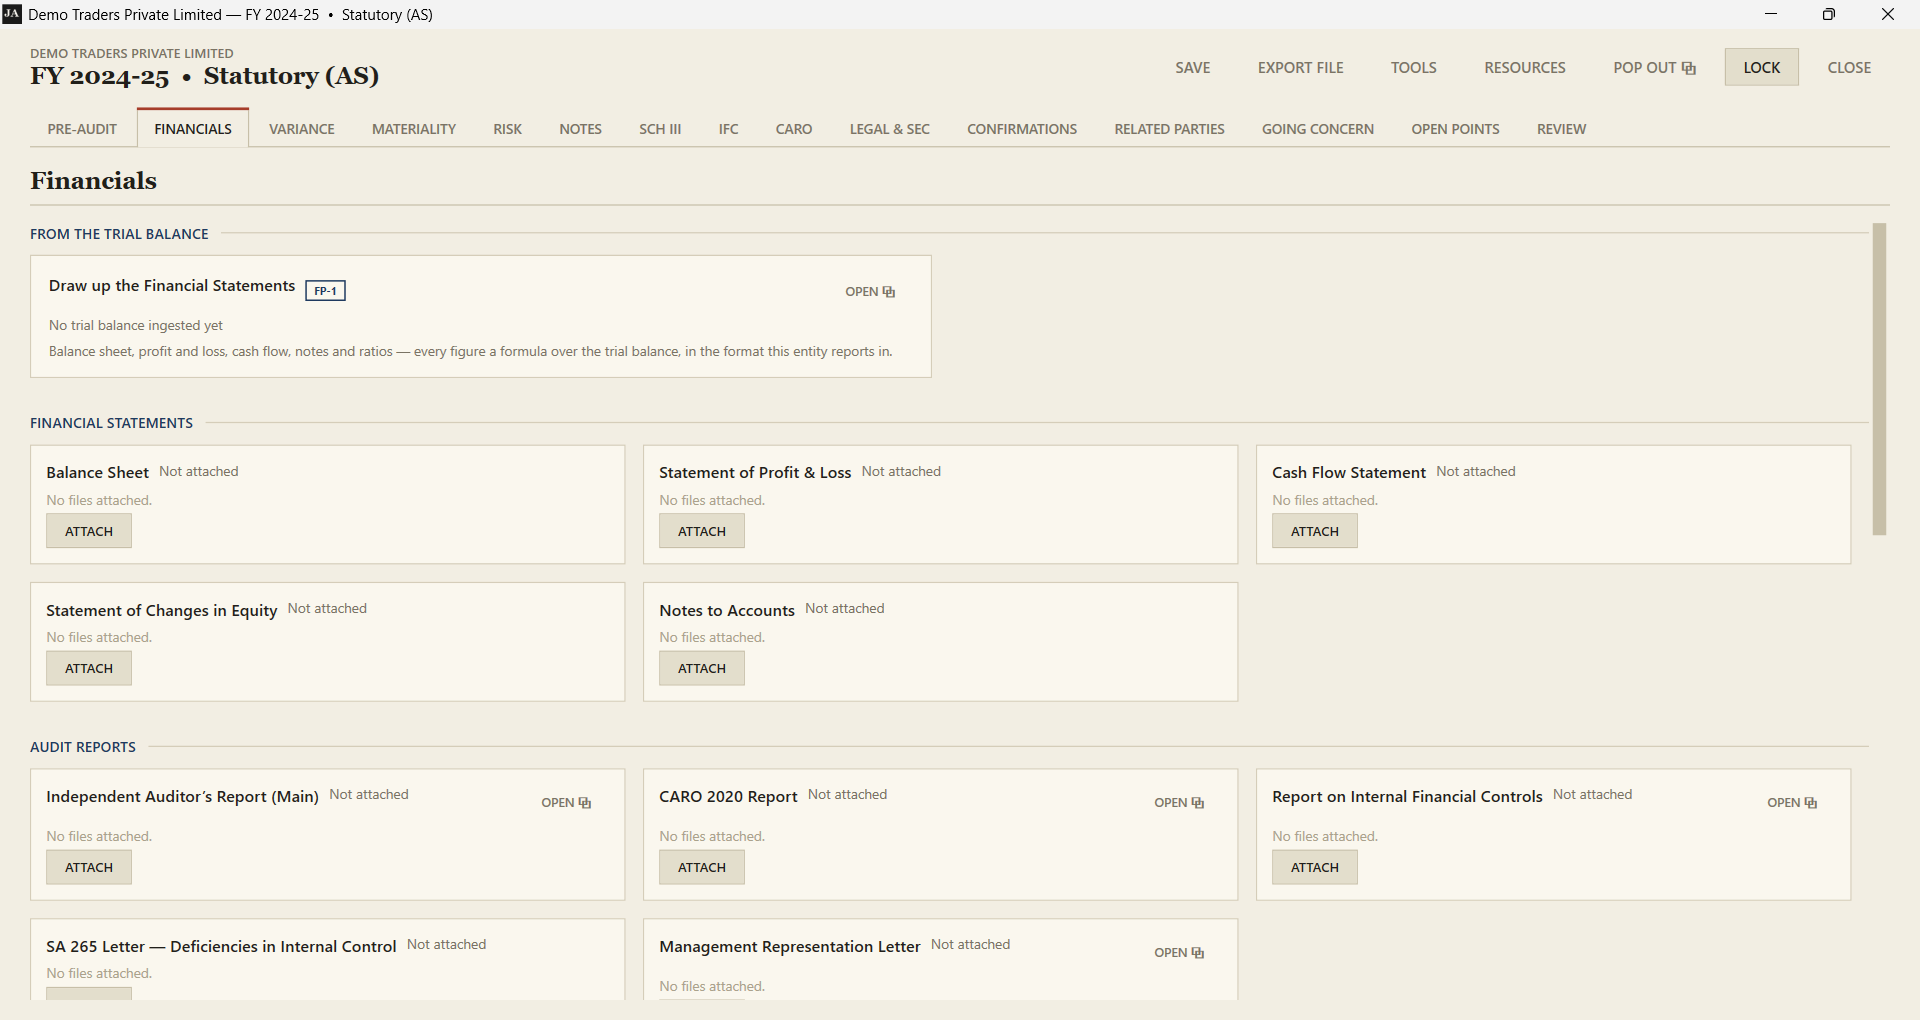Go to the MATERIALITY tab

coord(414,129)
